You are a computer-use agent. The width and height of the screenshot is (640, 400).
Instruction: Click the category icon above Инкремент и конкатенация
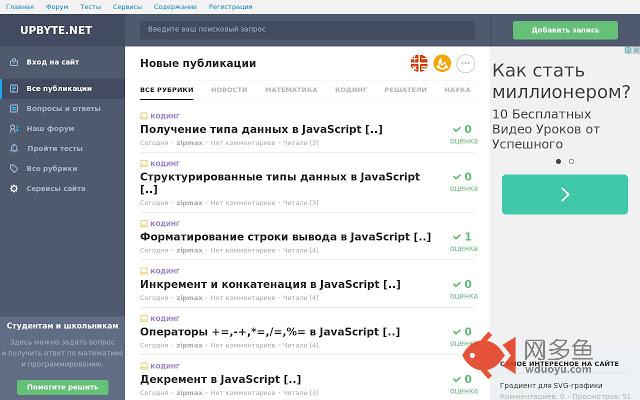pyautogui.click(x=144, y=271)
